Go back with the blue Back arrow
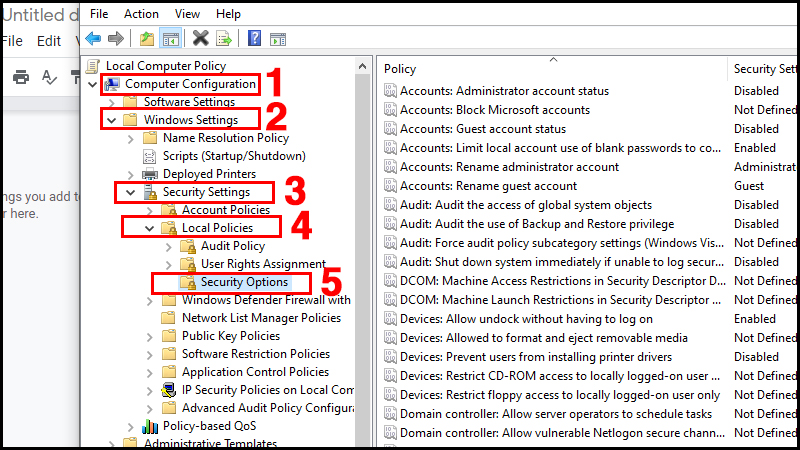Viewport: 800px width, 450px height. [x=93, y=38]
